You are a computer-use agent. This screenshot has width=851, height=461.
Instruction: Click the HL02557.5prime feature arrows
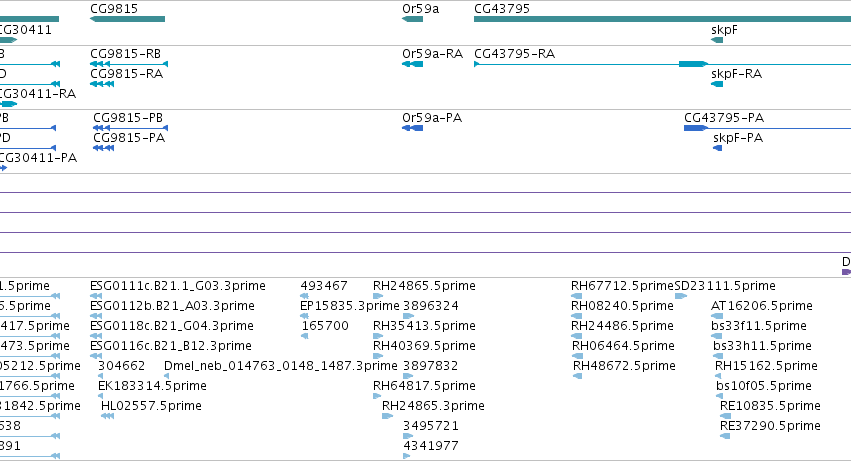pyautogui.click(x=107, y=416)
